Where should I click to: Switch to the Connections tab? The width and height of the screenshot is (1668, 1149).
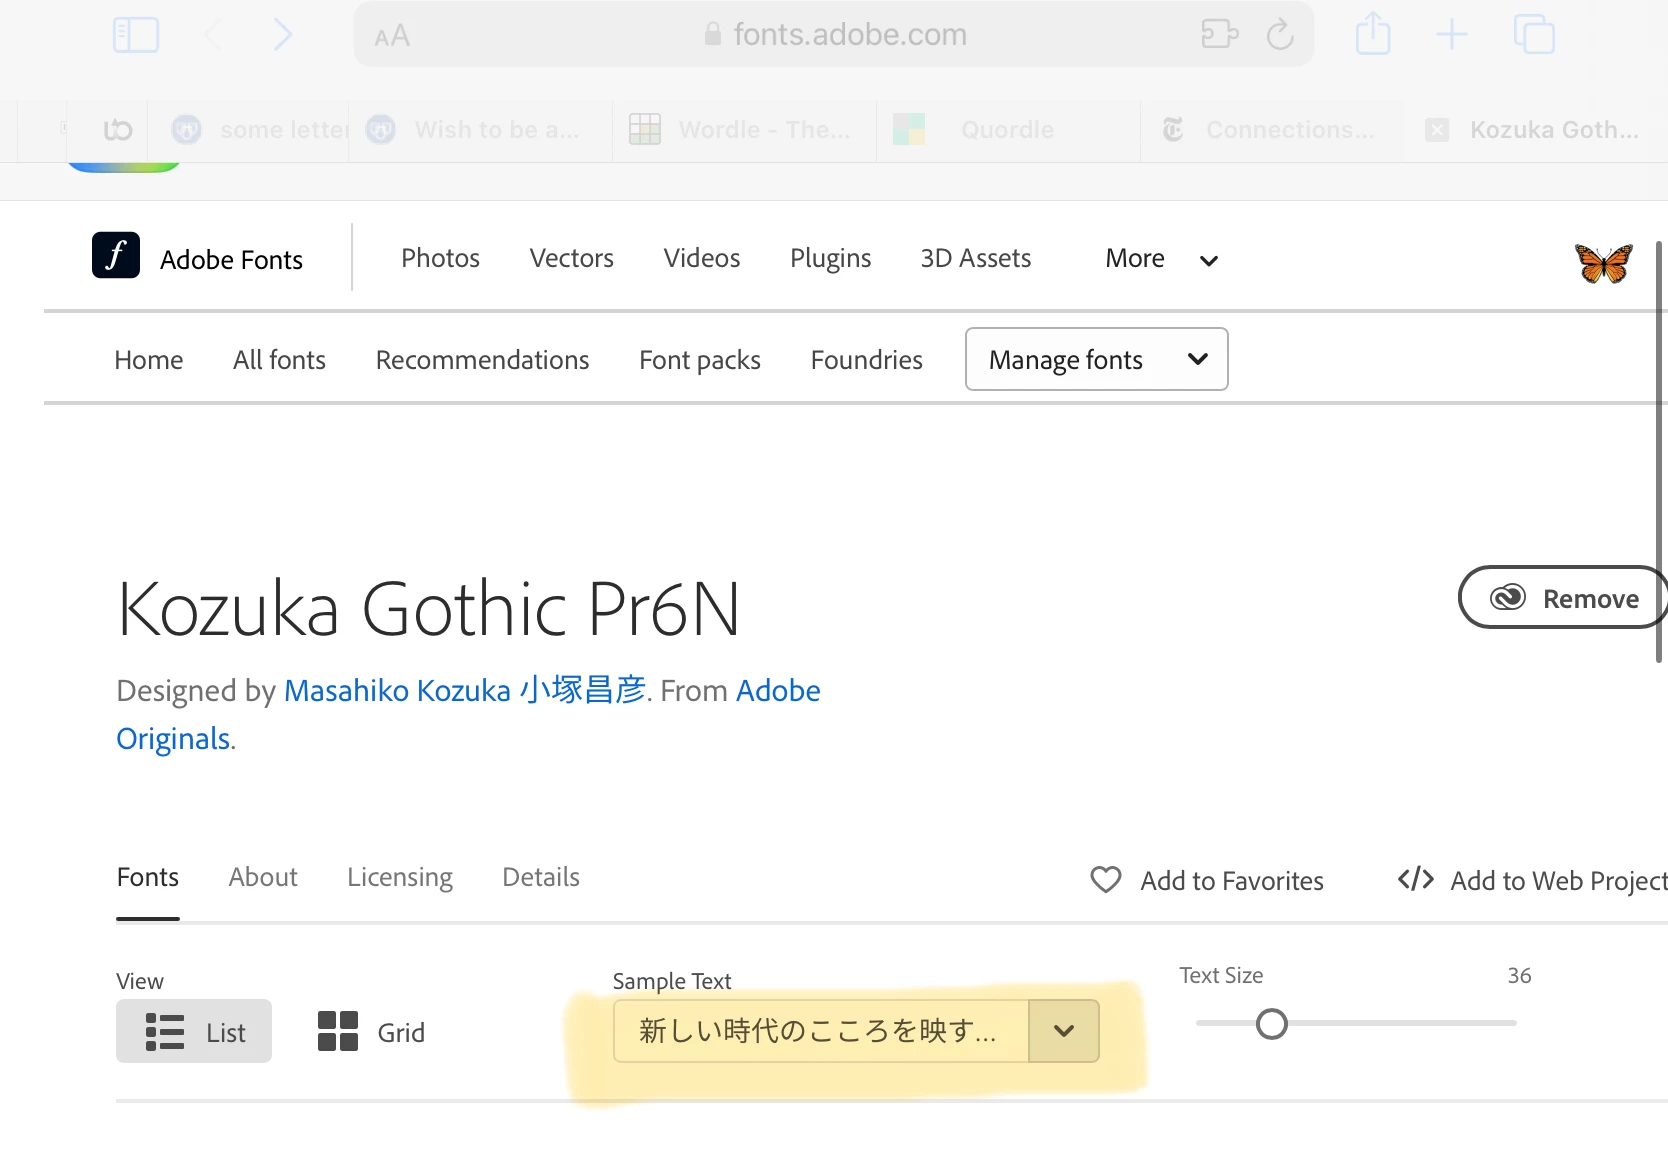(x=1272, y=130)
